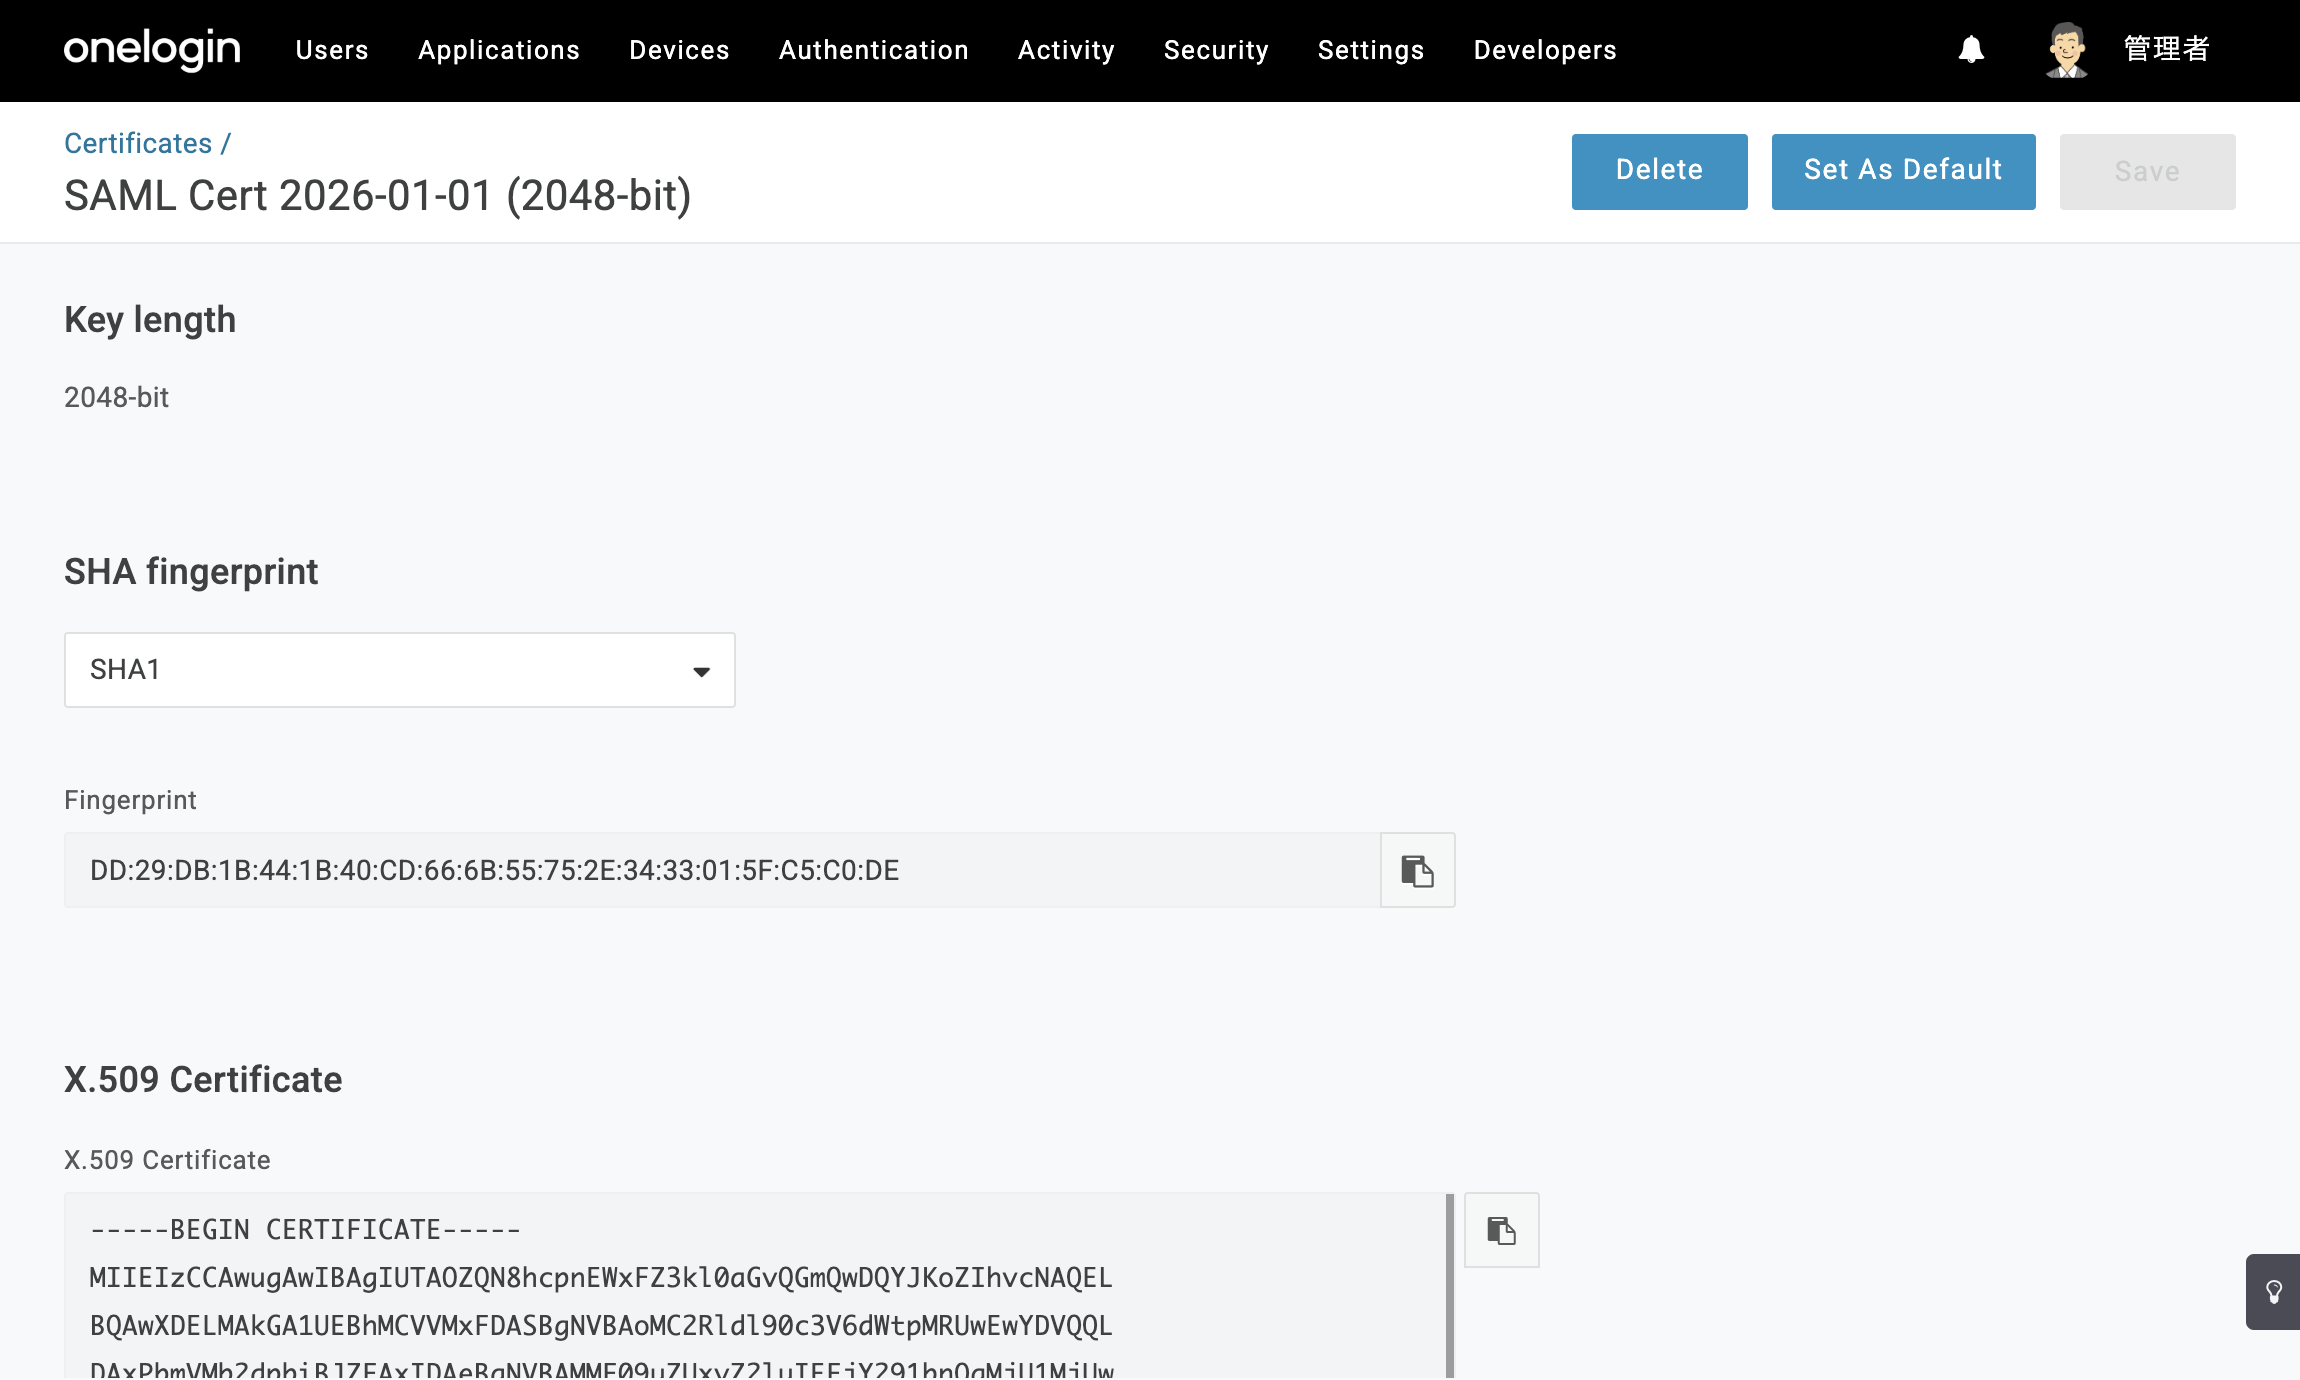This screenshot has height=1380, width=2300.
Task: Go to OneLogin home via logo
Action: [152, 49]
